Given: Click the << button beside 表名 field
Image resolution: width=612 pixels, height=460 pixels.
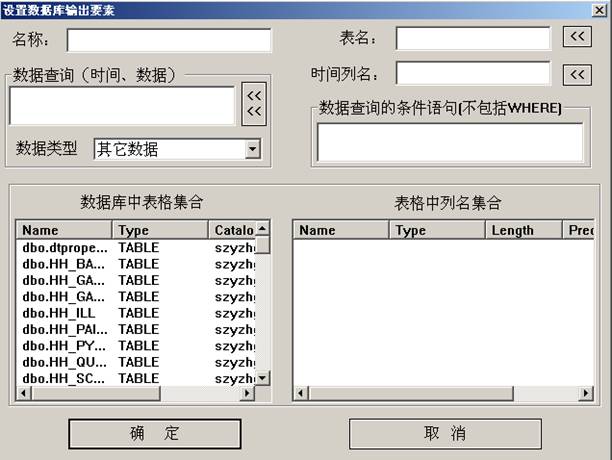Looking at the screenshot, I should [577, 38].
